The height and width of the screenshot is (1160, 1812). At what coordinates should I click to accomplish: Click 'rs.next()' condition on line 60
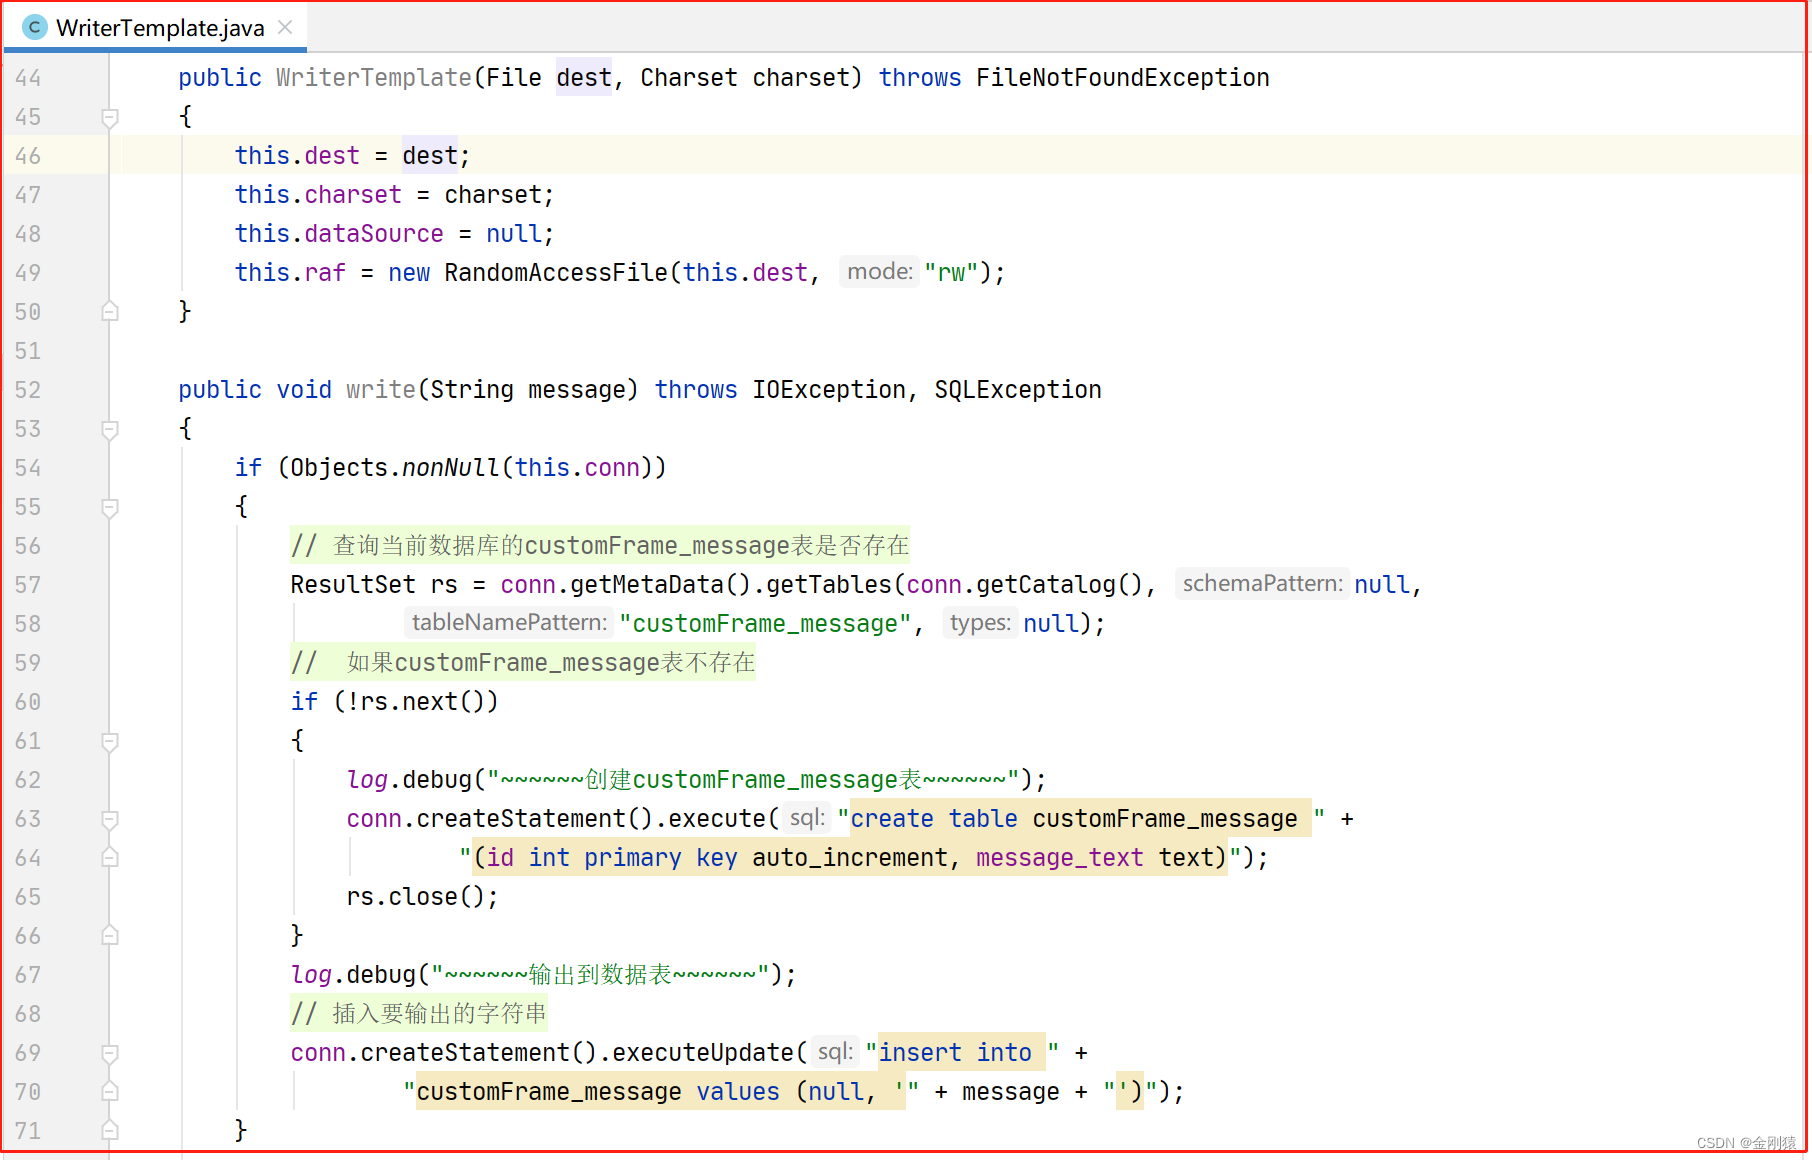[423, 702]
